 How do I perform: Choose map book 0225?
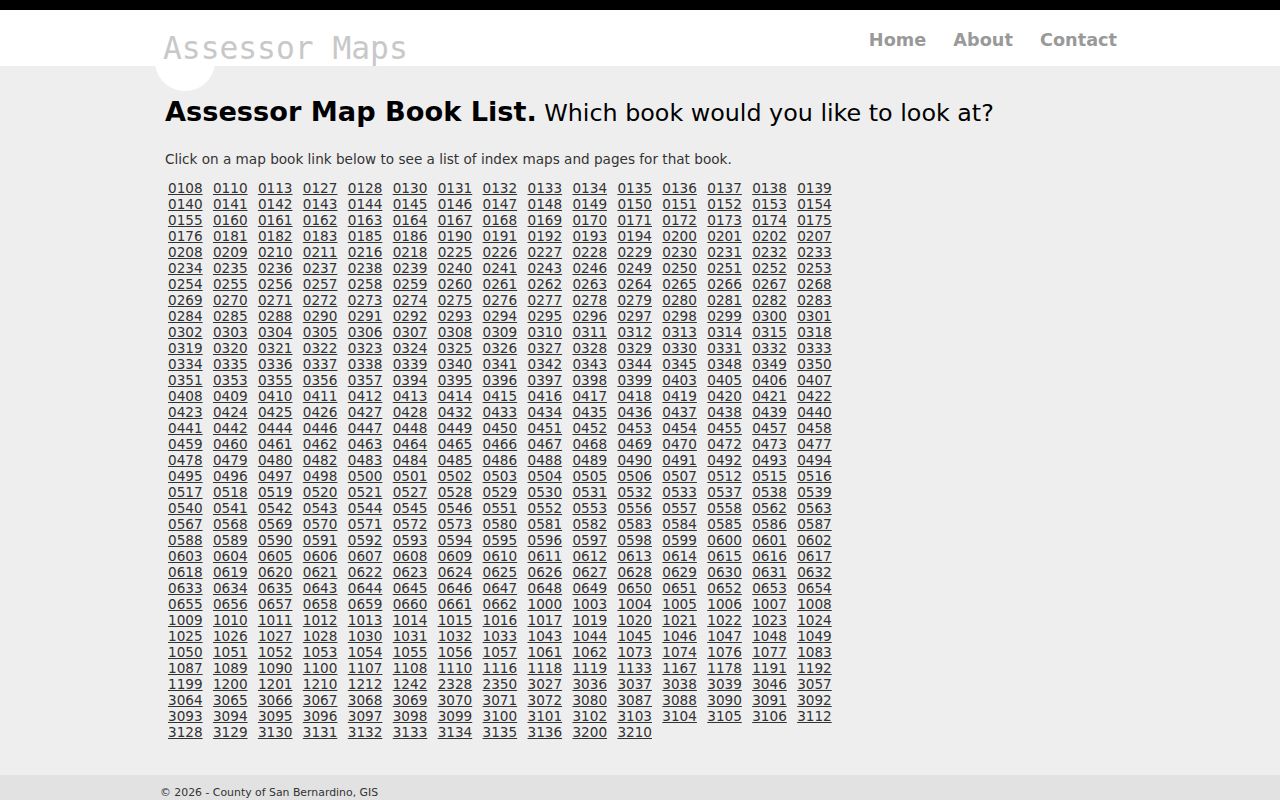click(455, 252)
